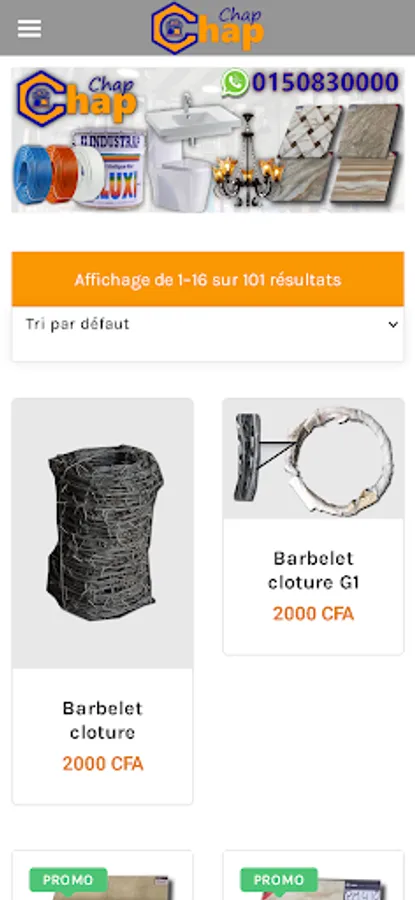This screenshot has height=900, width=415.
Task: Tap 2000 CFA price under Barbelet cloture
Action: [103, 763]
